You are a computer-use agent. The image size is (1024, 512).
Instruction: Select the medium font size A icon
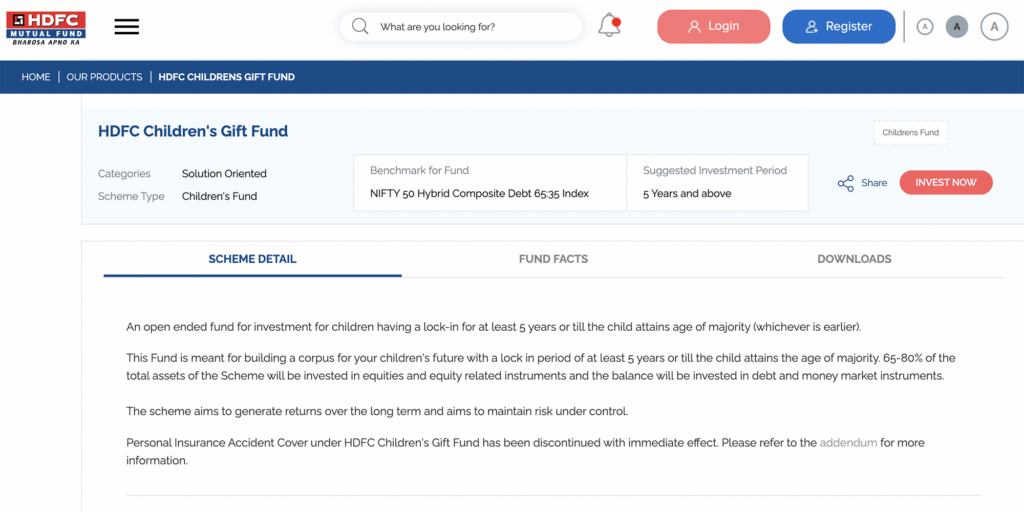[957, 27]
